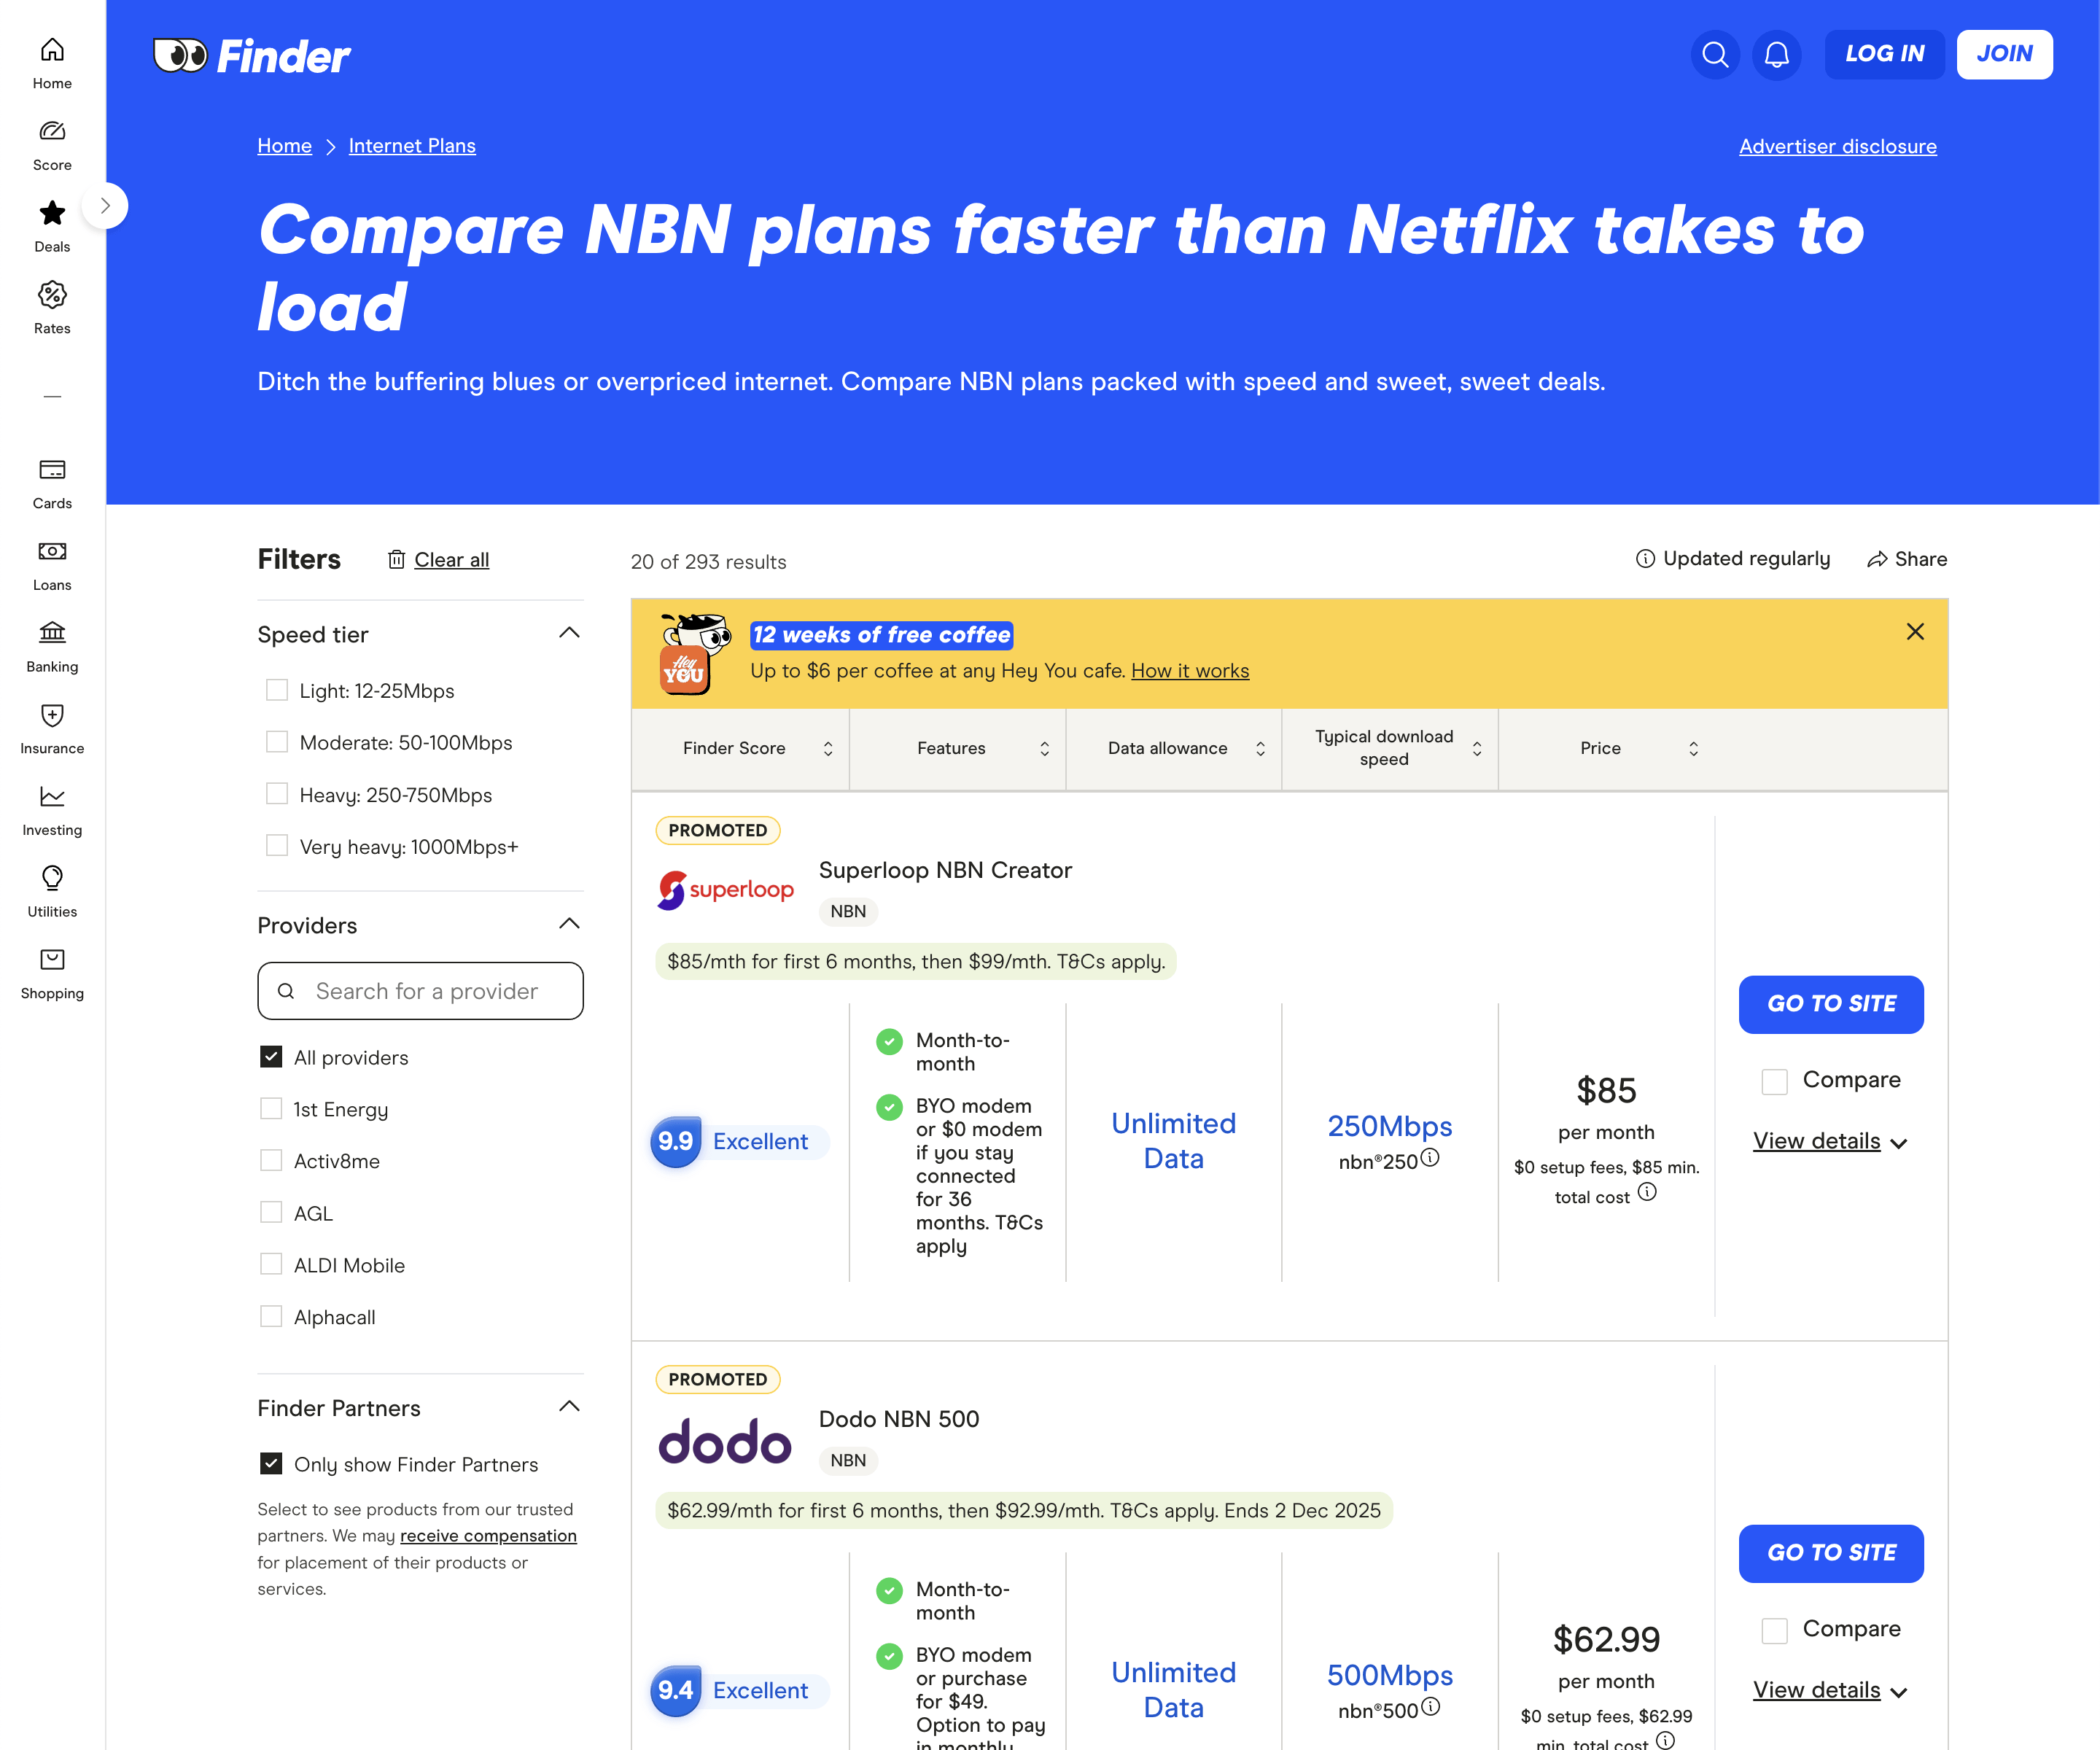Collapse the Speed tier filter section
The image size is (2100, 1750).
click(569, 633)
